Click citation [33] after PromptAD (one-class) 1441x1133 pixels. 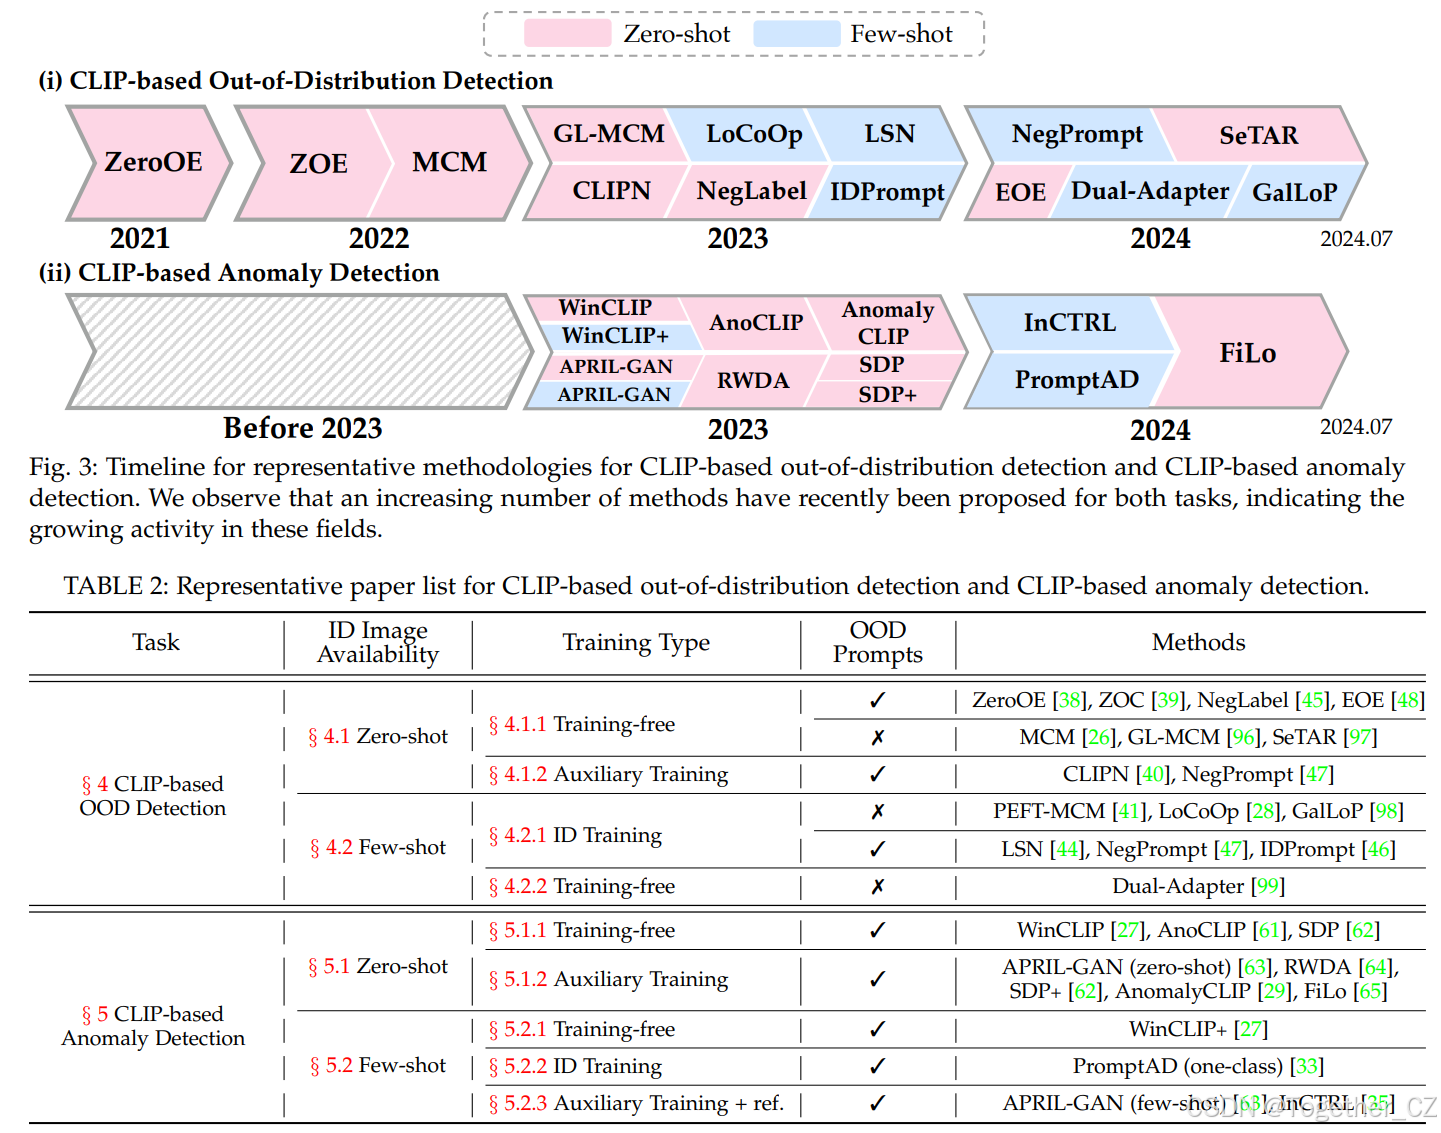pos(1307,1066)
